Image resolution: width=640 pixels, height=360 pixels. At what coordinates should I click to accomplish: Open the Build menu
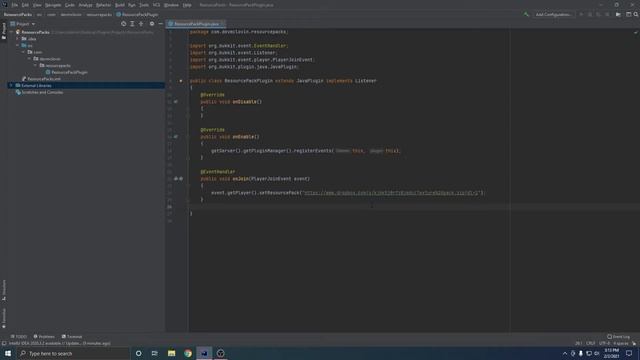pyautogui.click(x=120, y=5)
